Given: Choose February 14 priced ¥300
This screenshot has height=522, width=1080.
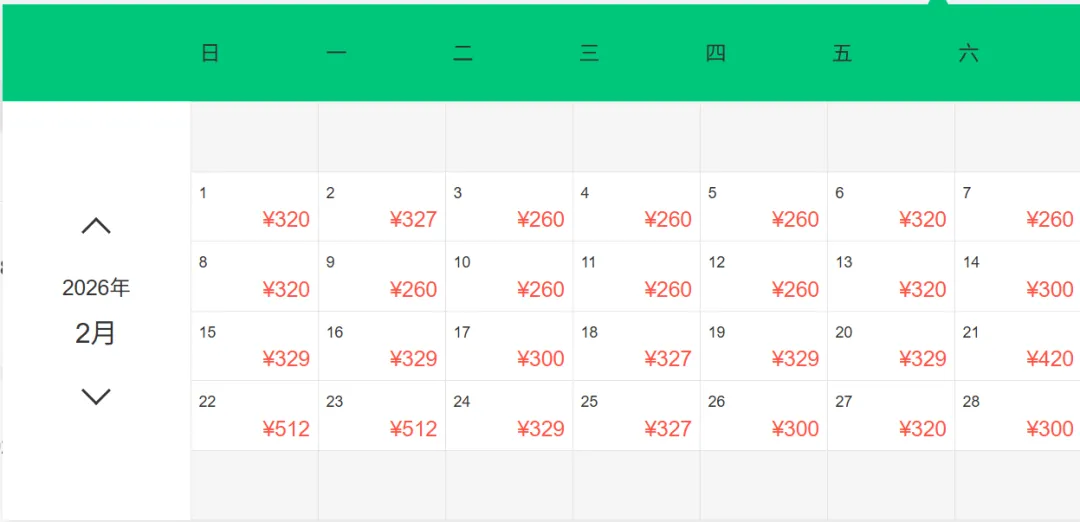Looking at the screenshot, I should 1017,277.
